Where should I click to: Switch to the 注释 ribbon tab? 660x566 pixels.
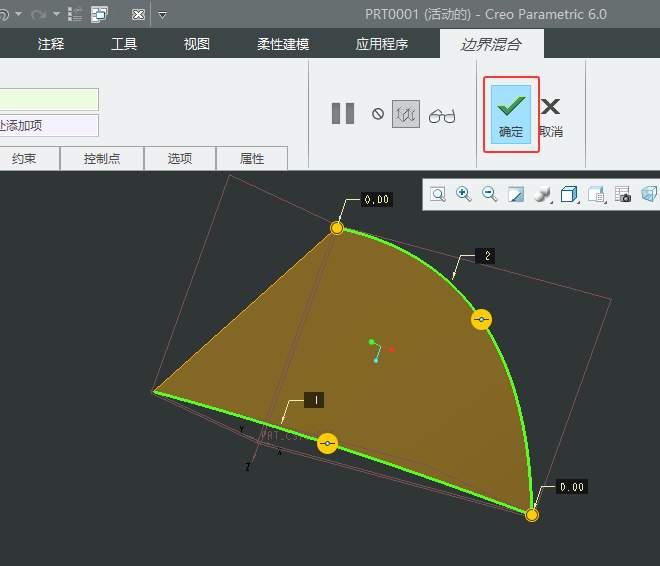[51, 44]
